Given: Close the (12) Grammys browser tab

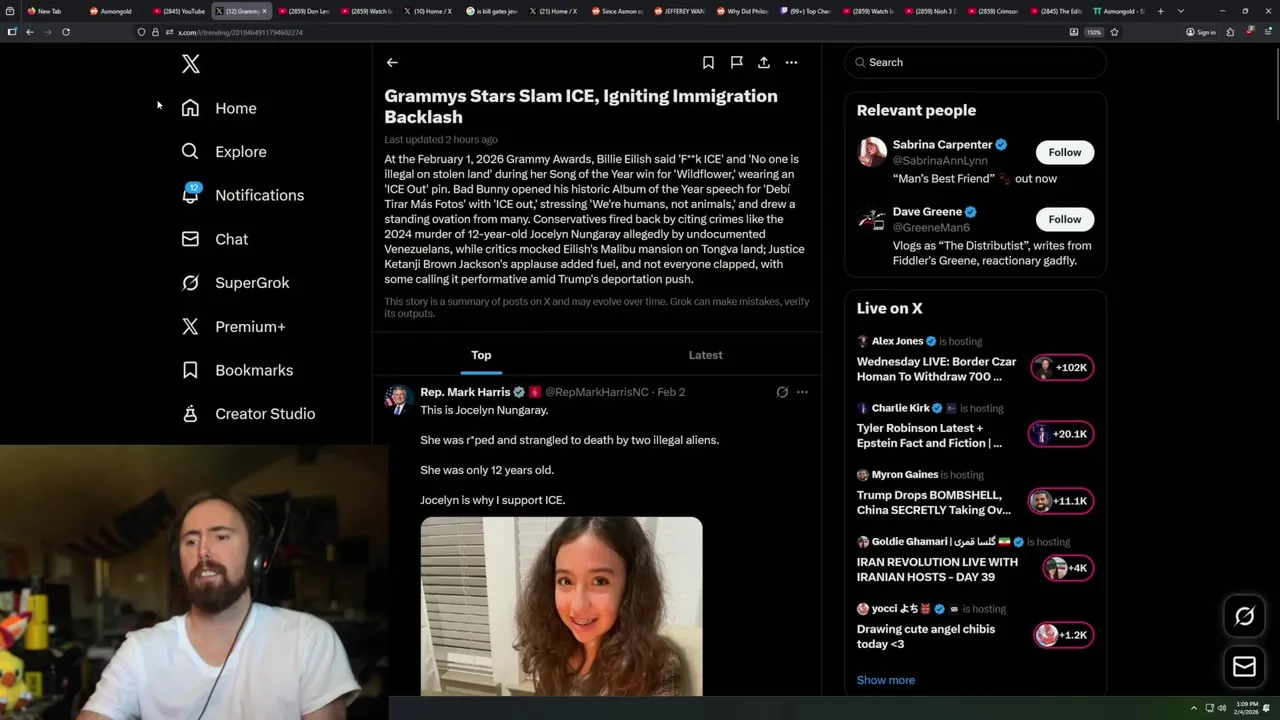Looking at the screenshot, I should [x=264, y=11].
